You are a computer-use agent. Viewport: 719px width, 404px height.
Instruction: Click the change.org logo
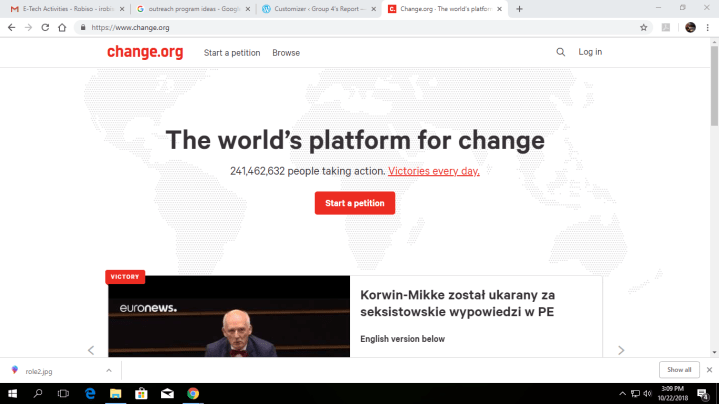[145, 52]
